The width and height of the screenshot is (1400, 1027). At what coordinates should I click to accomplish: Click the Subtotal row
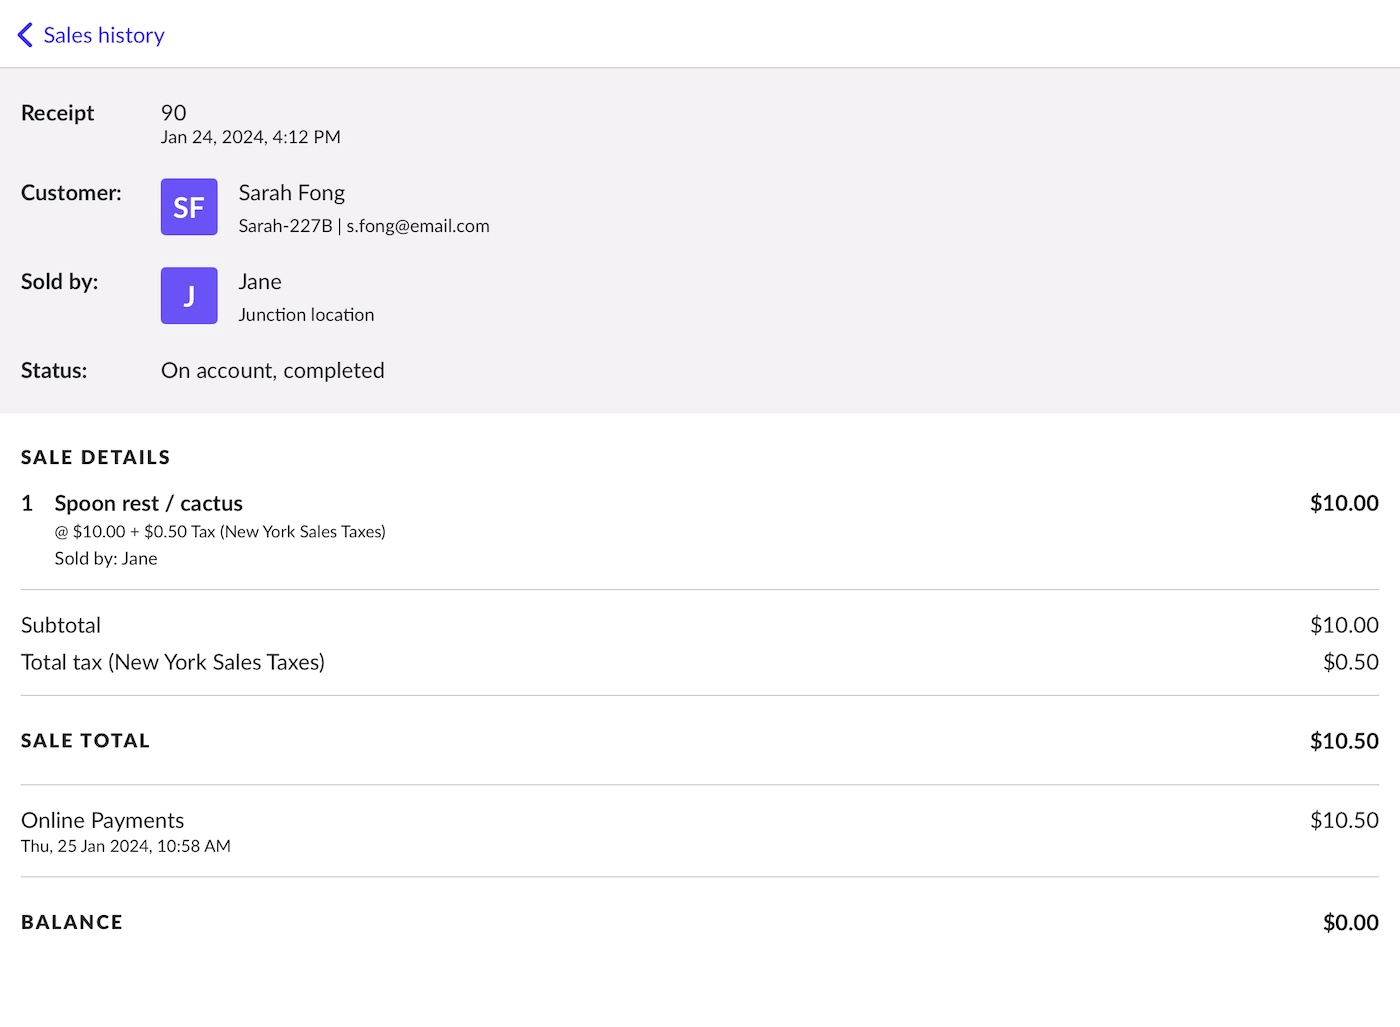[61, 625]
